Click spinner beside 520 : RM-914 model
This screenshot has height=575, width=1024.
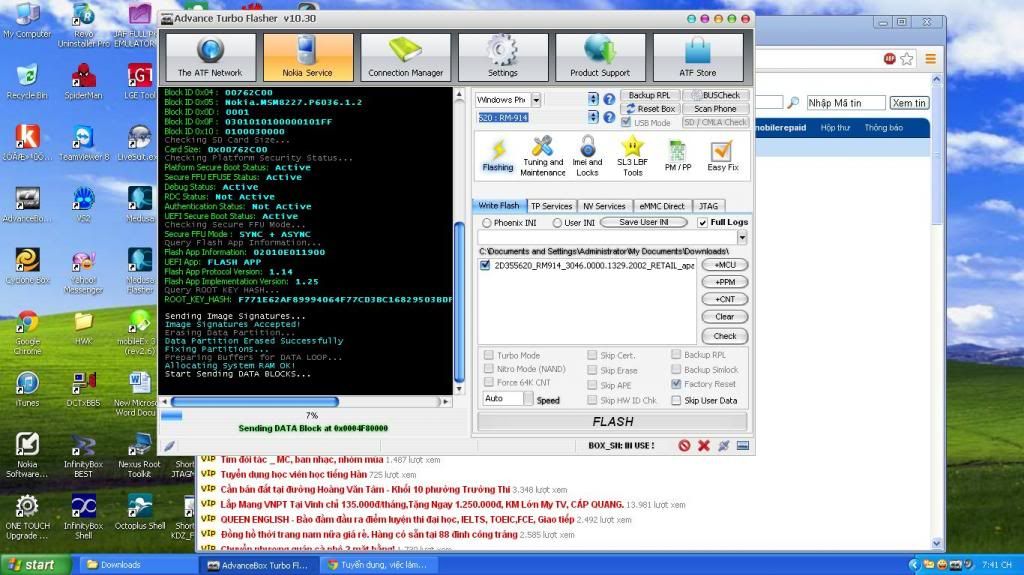[593, 117]
